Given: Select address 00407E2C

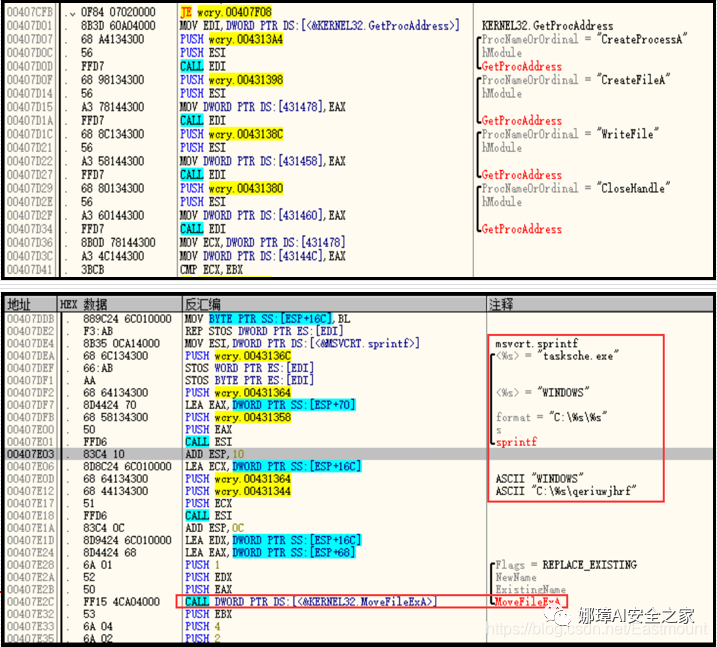Looking at the screenshot, I should (x=31, y=602).
